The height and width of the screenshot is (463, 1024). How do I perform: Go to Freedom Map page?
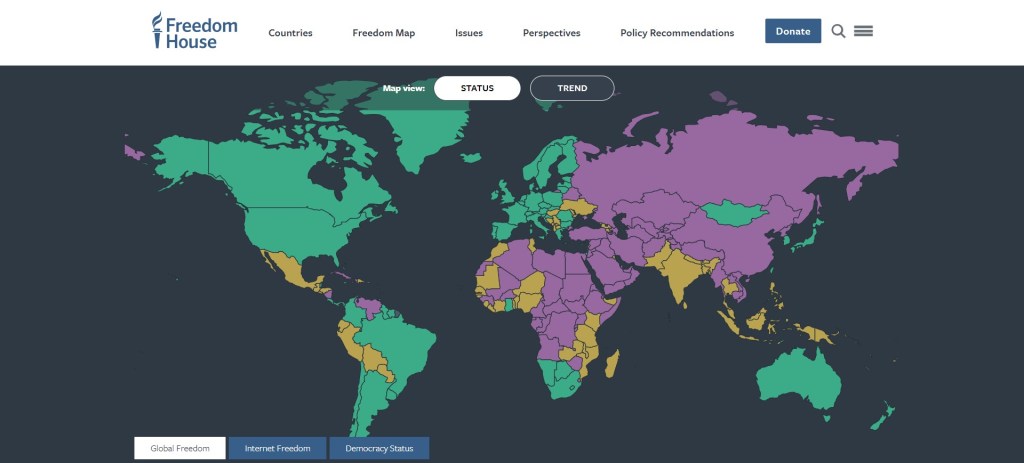[x=383, y=33]
